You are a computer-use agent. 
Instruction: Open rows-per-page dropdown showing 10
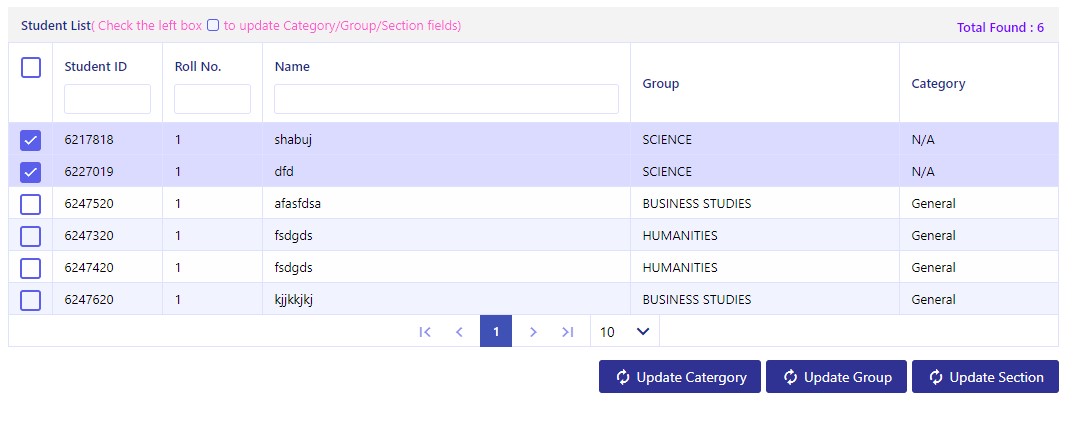point(625,332)
